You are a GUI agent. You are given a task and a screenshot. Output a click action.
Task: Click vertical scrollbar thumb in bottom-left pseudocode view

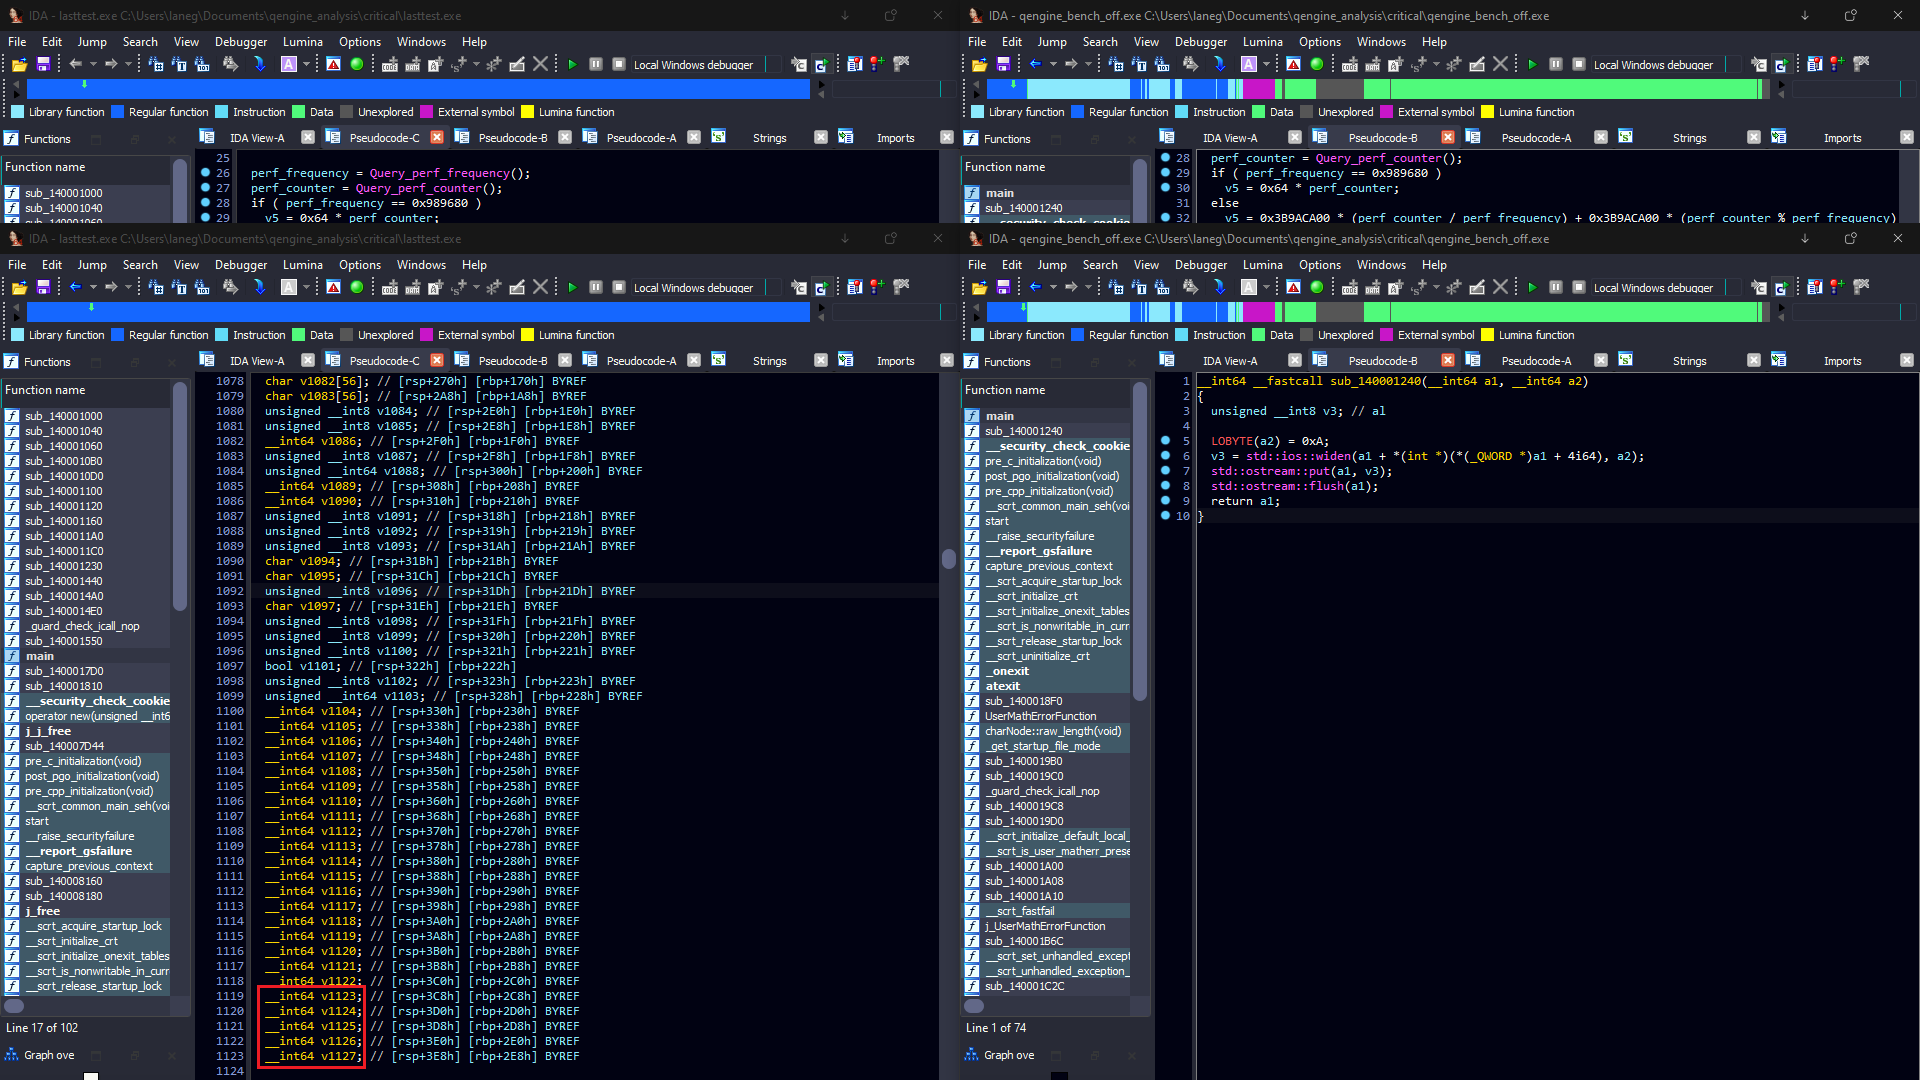948,558
